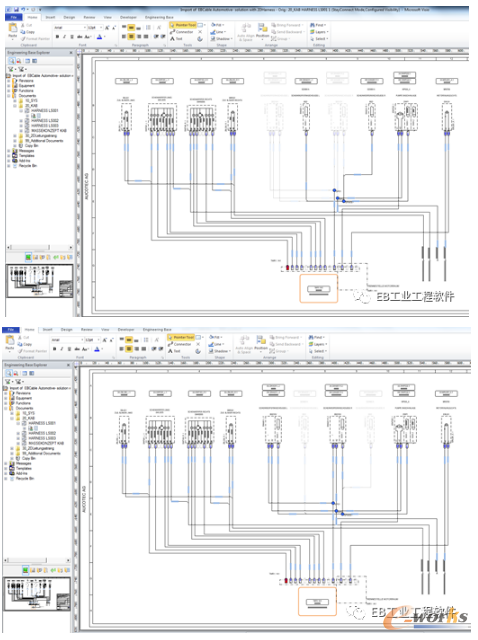478x640 pixels.
Task: Click the Save icon in the Quick Access toolbar
Action: click(16, 9)
